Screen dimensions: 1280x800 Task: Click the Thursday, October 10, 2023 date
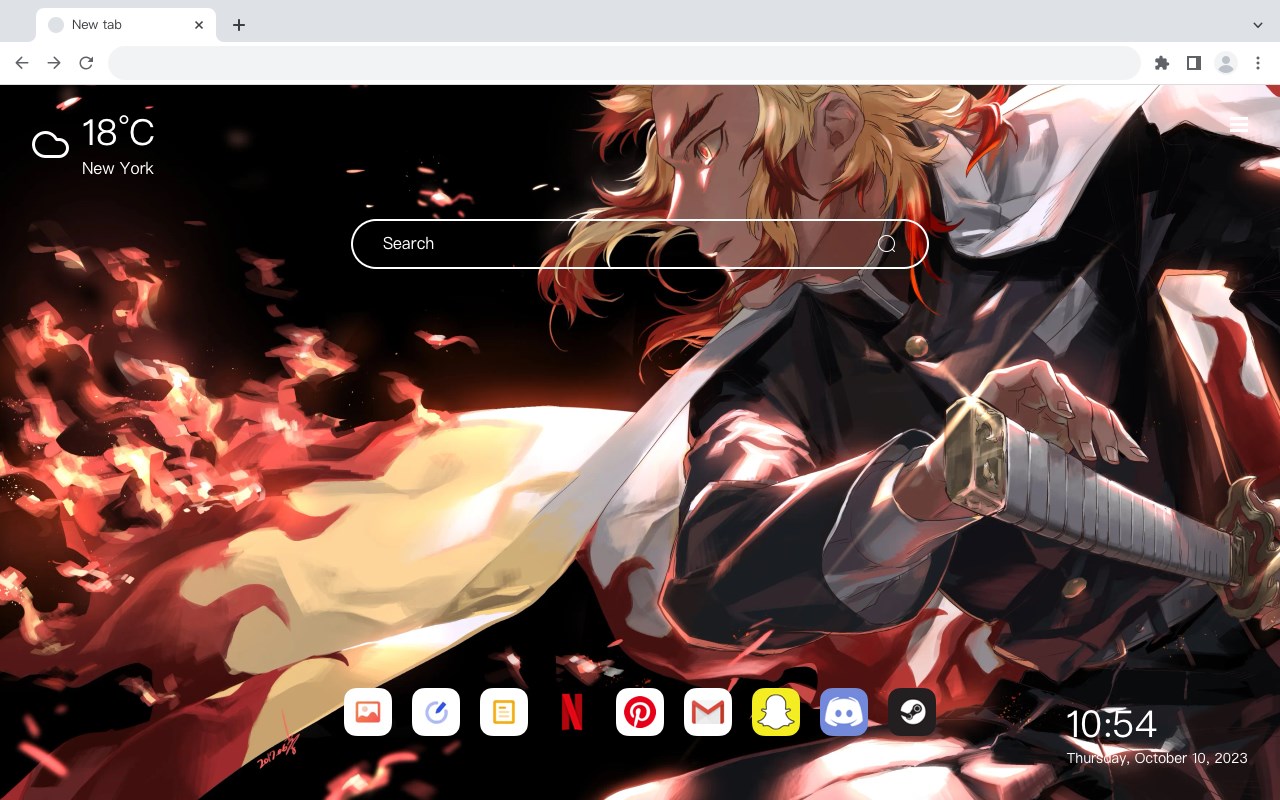coord(1157,758)
